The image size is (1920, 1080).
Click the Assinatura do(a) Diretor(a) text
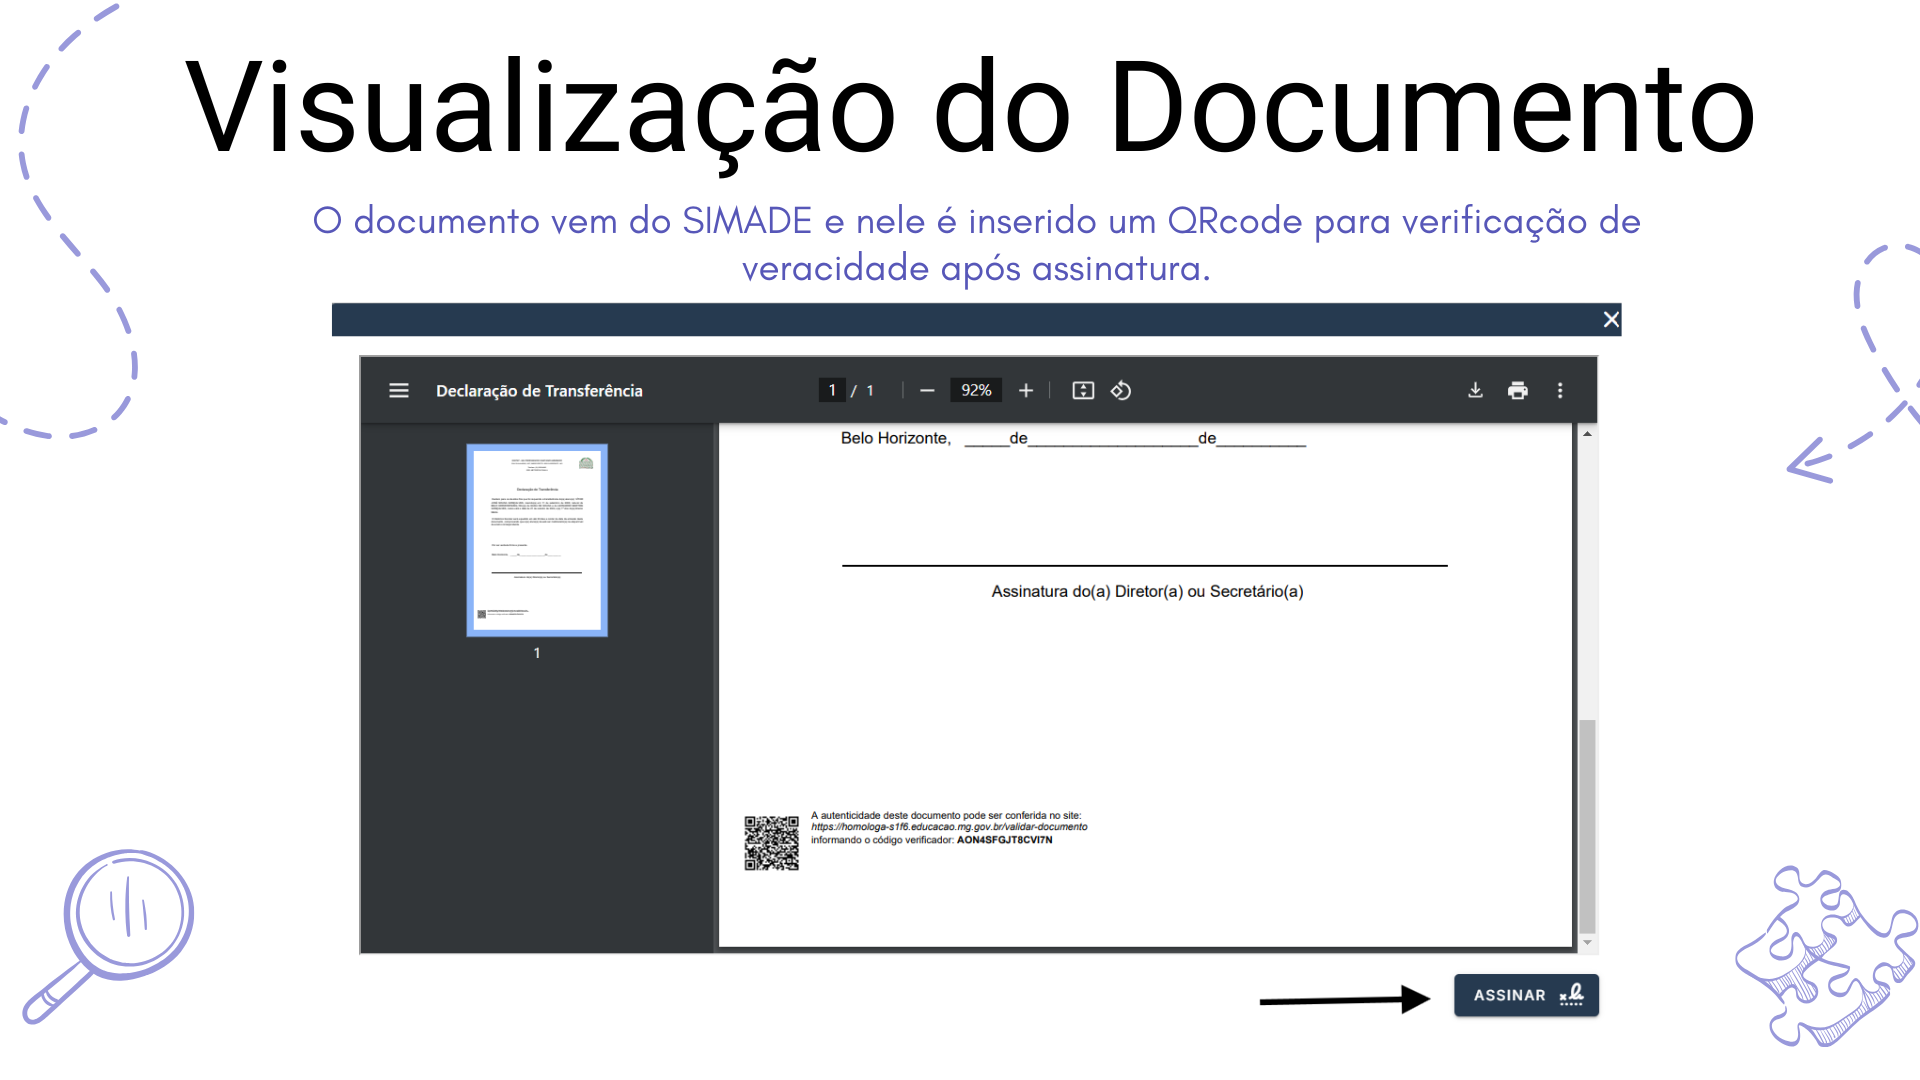[1147, 592]
